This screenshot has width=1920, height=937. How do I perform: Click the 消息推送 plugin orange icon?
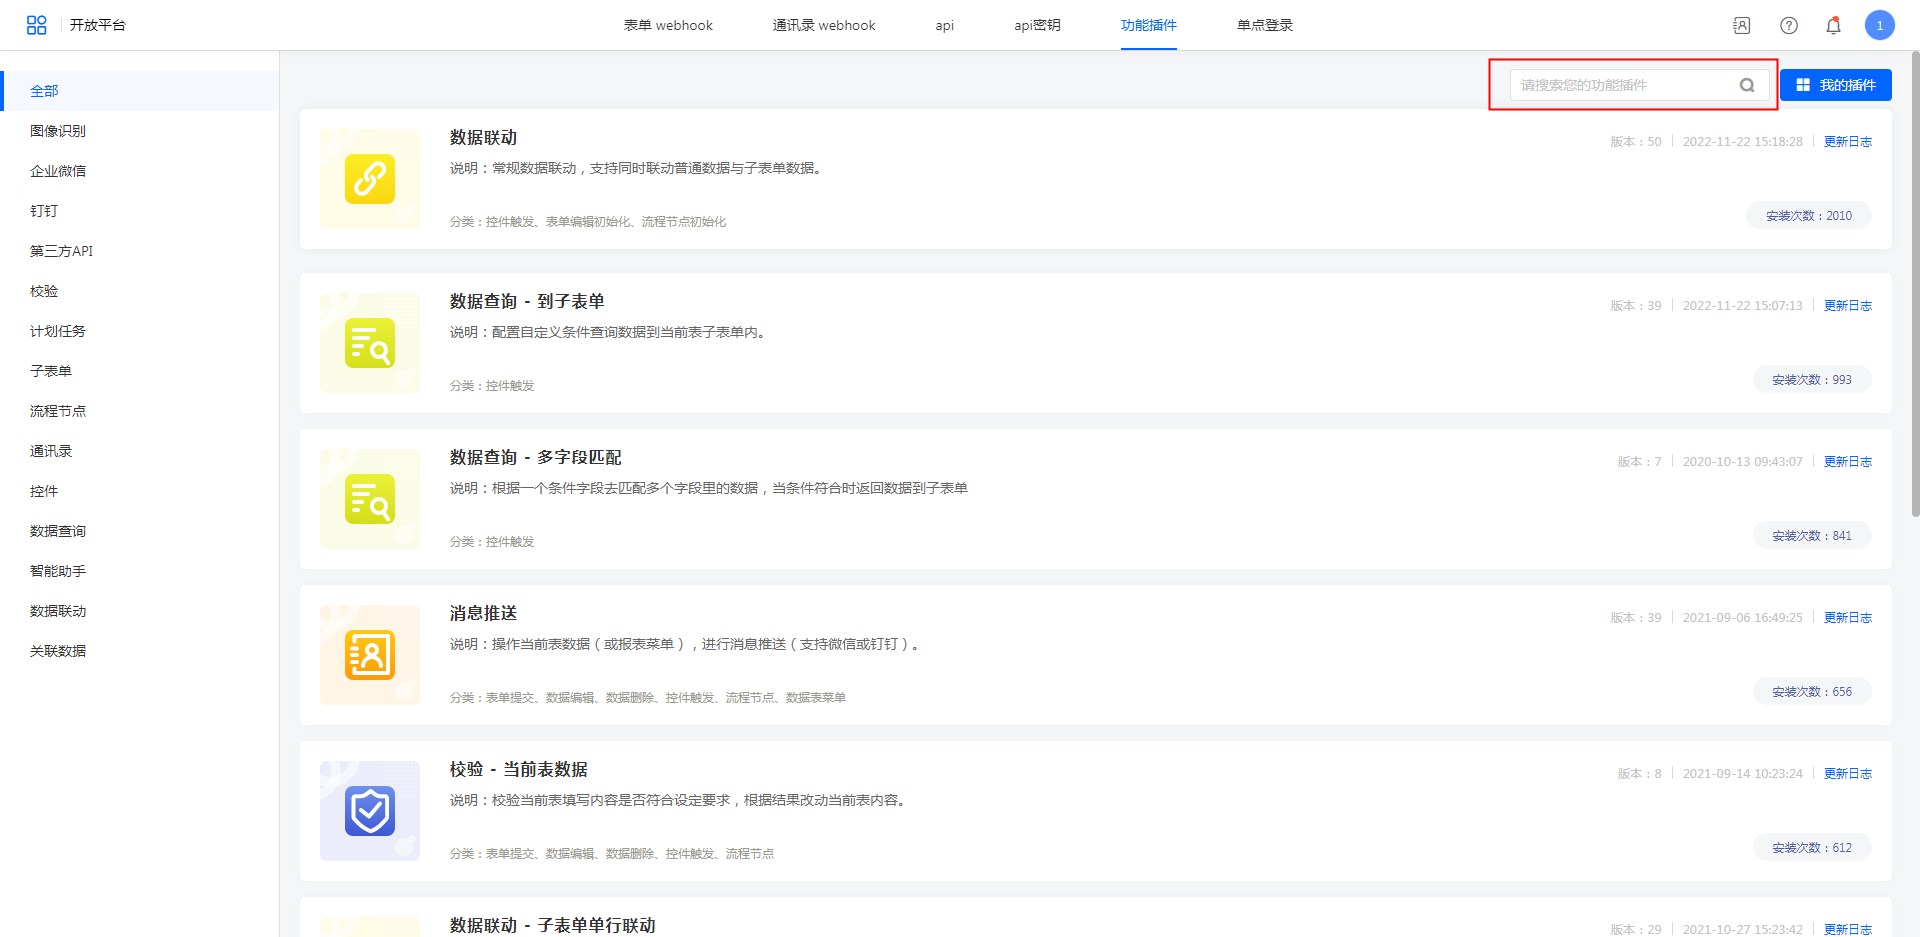(370, 655)
